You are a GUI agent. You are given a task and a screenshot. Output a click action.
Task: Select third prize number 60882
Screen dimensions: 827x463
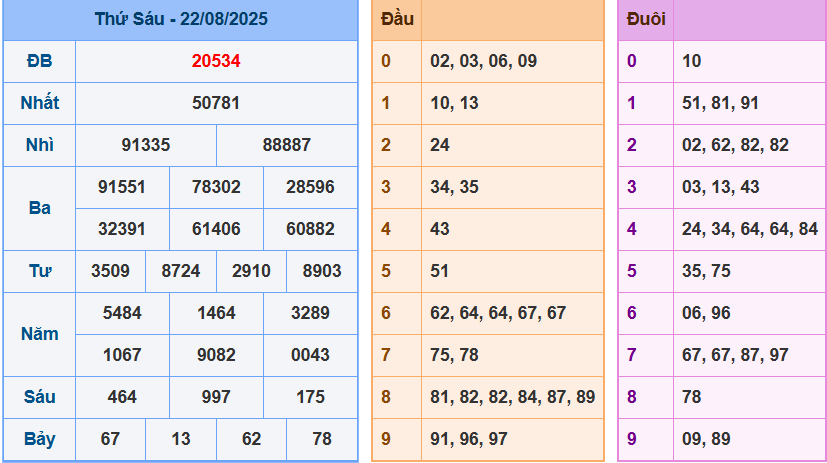[310, 229]
